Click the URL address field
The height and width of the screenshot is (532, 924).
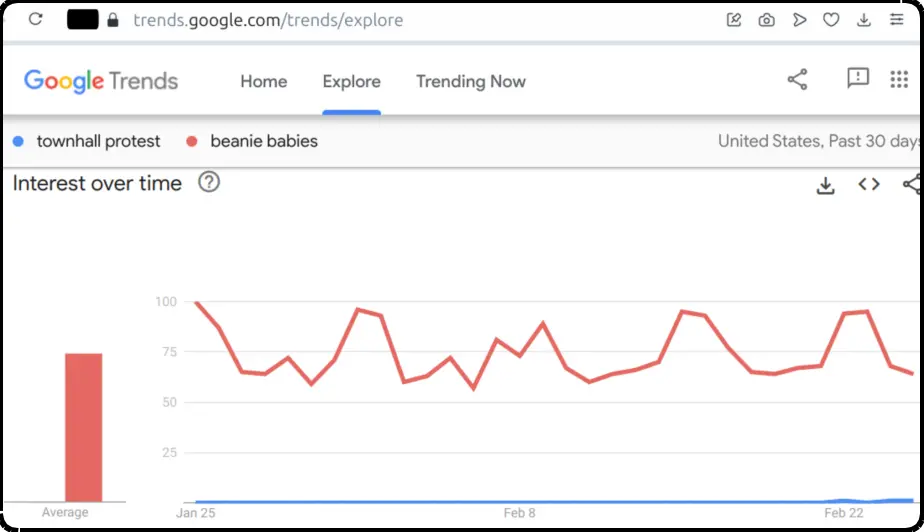point(268,20)
